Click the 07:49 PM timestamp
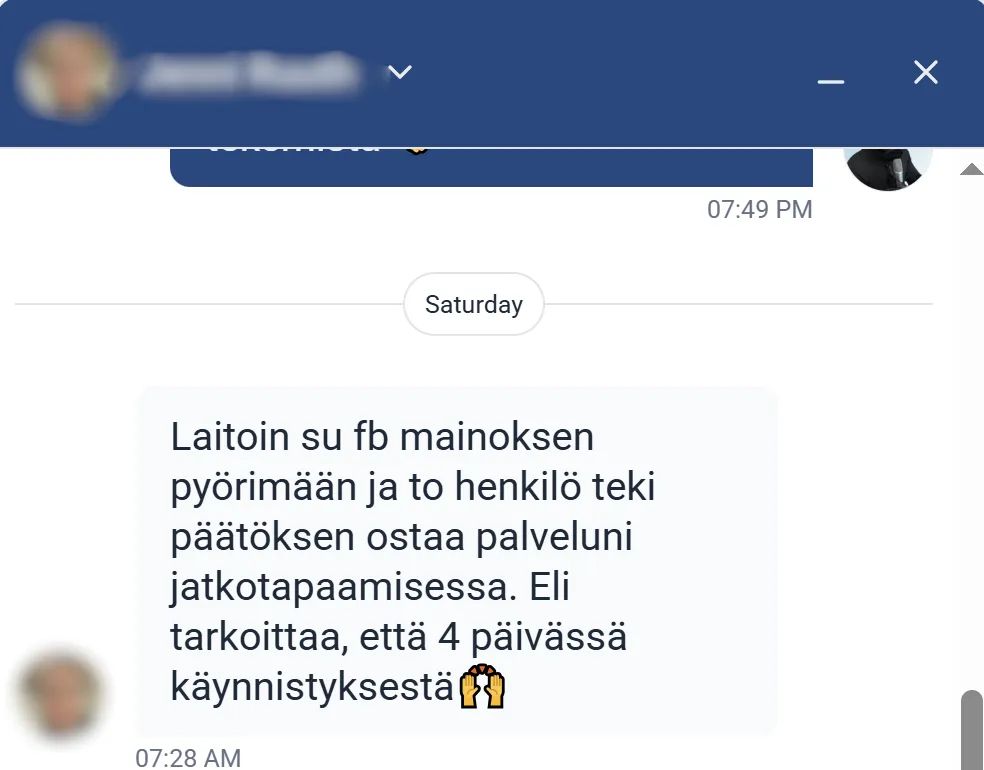 [759, 210]
